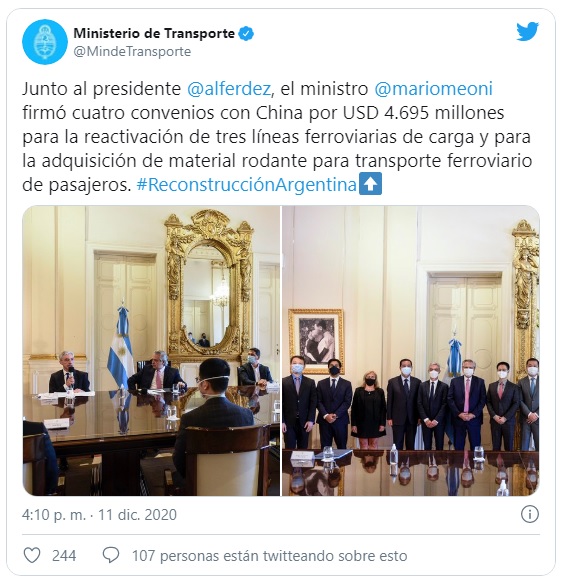563x580 pixels.
Task: Like the tweet with the heart icon
Action: coord(32,556)
